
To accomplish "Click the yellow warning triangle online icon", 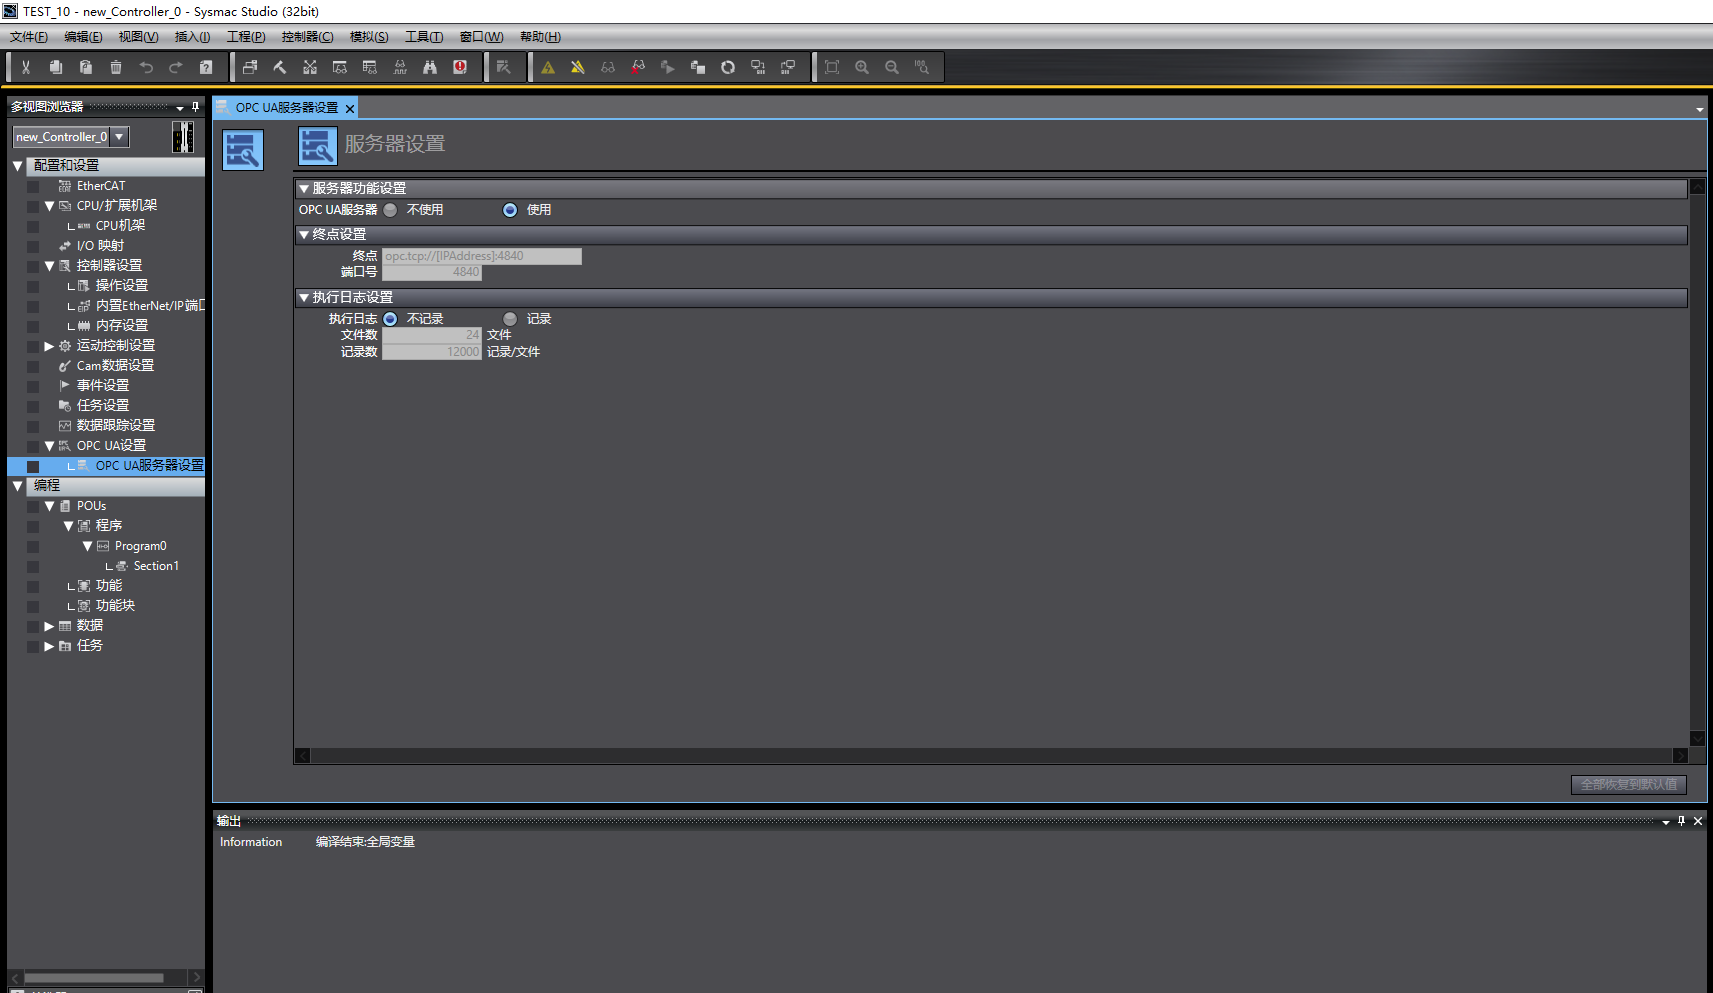I will coord(548,67).
